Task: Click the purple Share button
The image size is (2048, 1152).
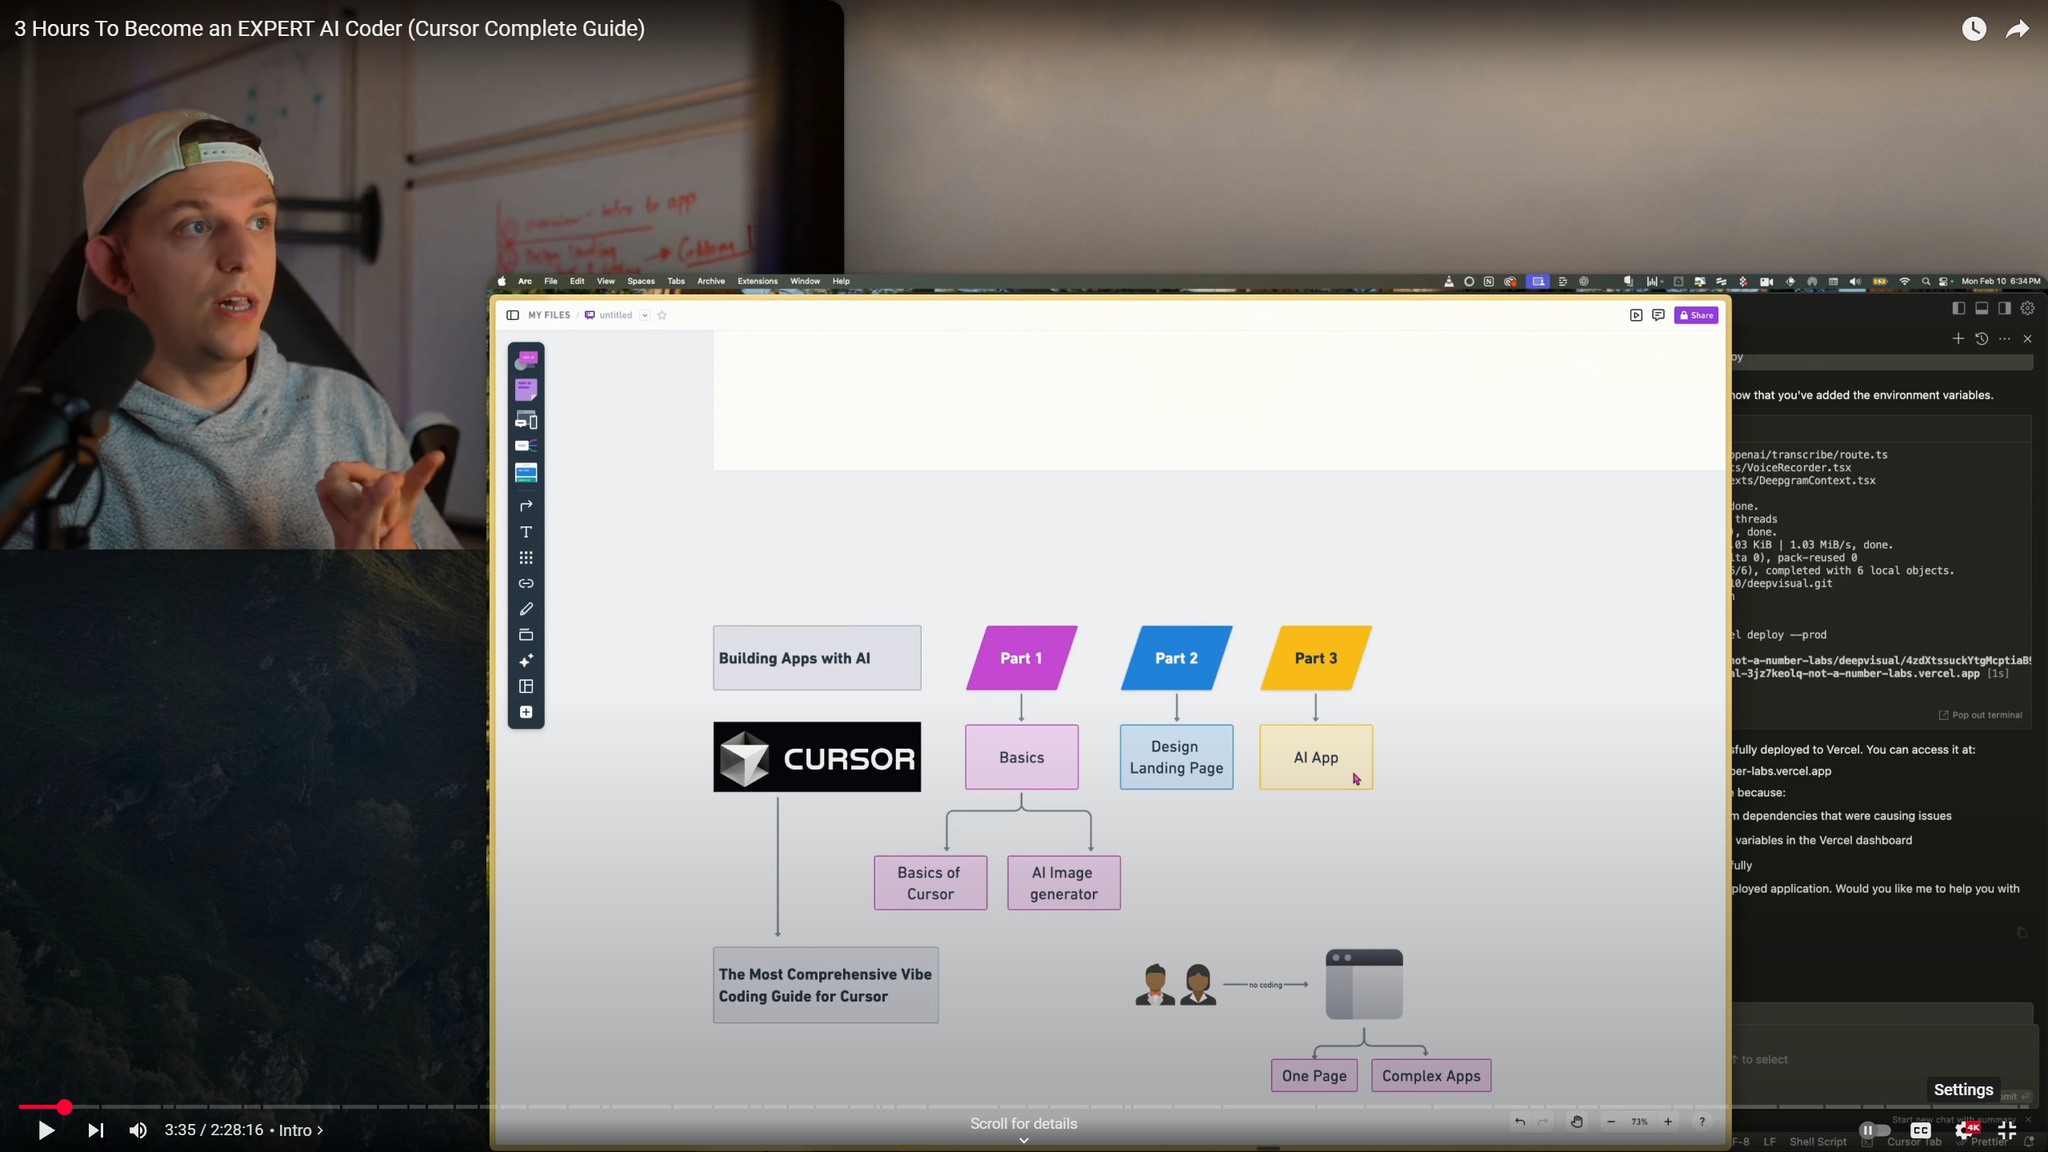Action: coord(1696,315)
